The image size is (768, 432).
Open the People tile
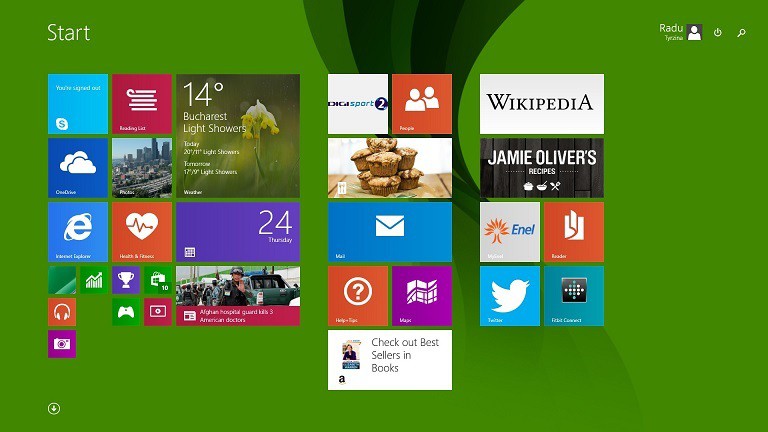pos(422,104)
